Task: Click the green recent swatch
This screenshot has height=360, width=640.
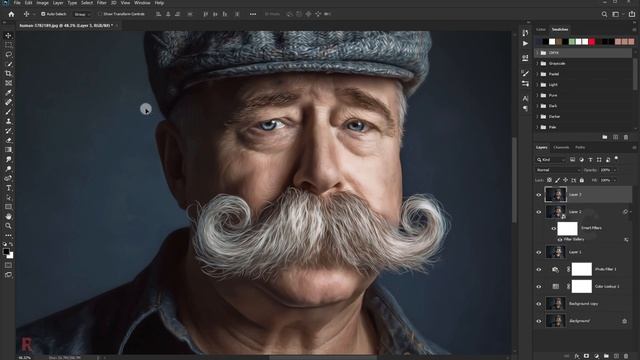Action: click(x=572, y=42)
